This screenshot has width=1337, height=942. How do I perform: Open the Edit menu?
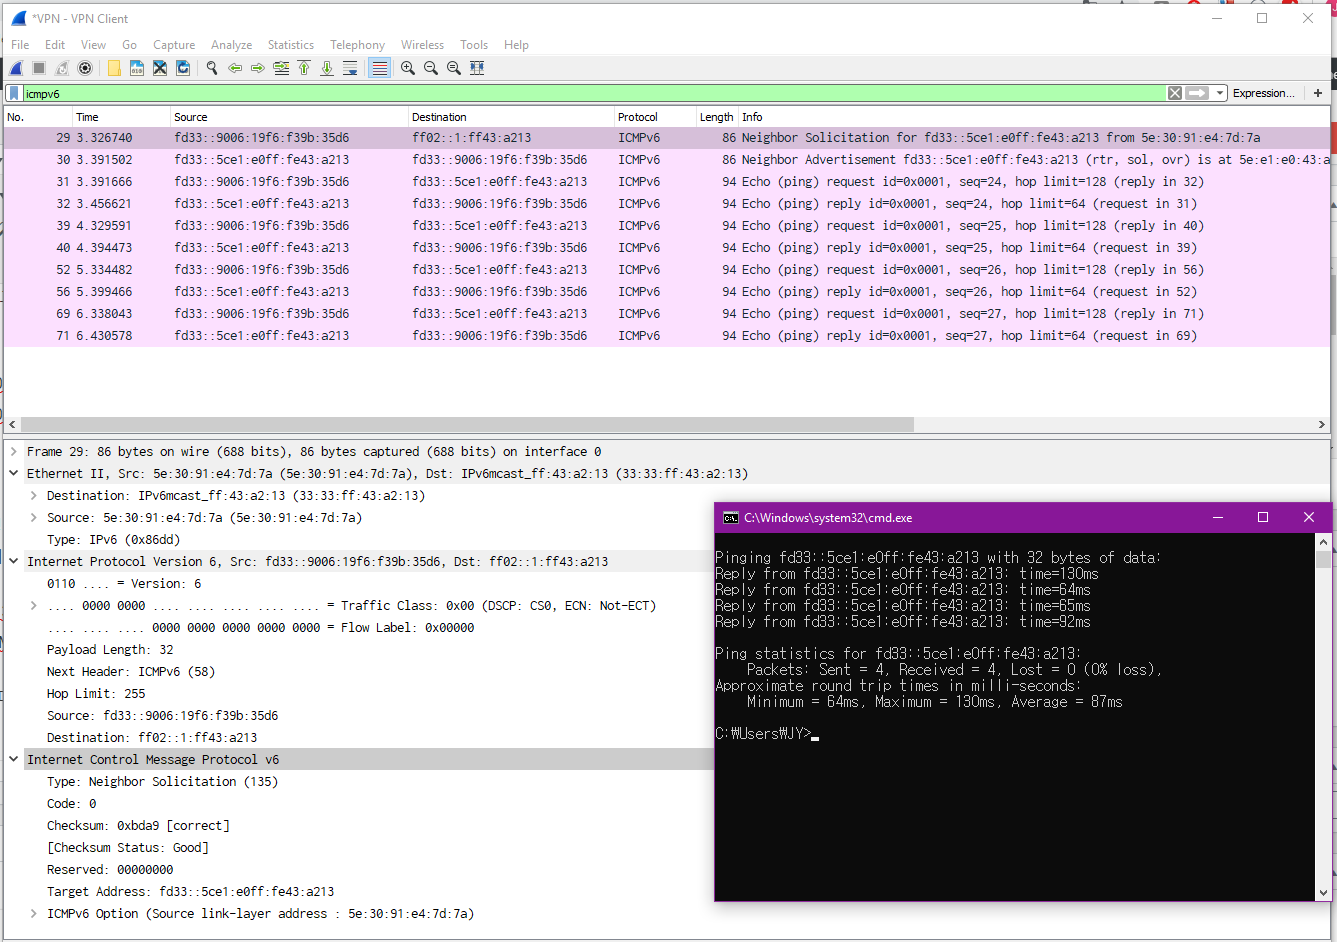pyautogui.click(x=55, y=45)
